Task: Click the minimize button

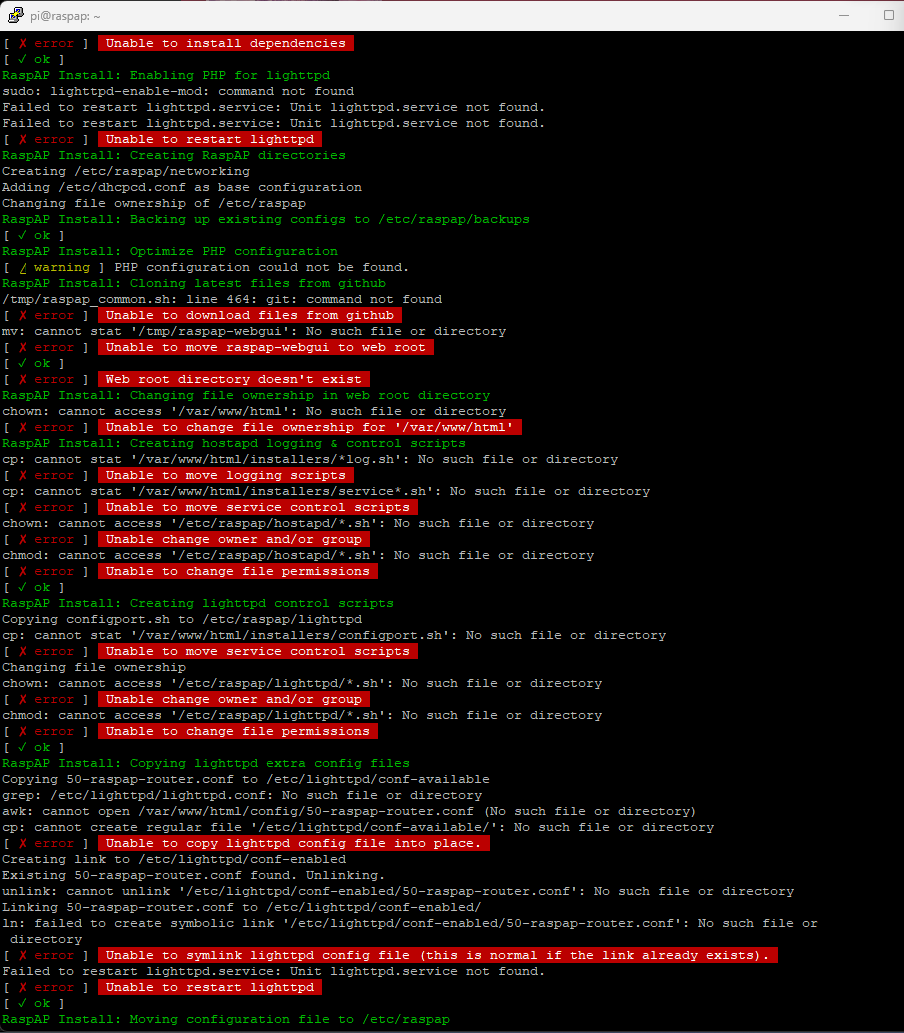Action: pyautogui.click(x=845, y=15)
